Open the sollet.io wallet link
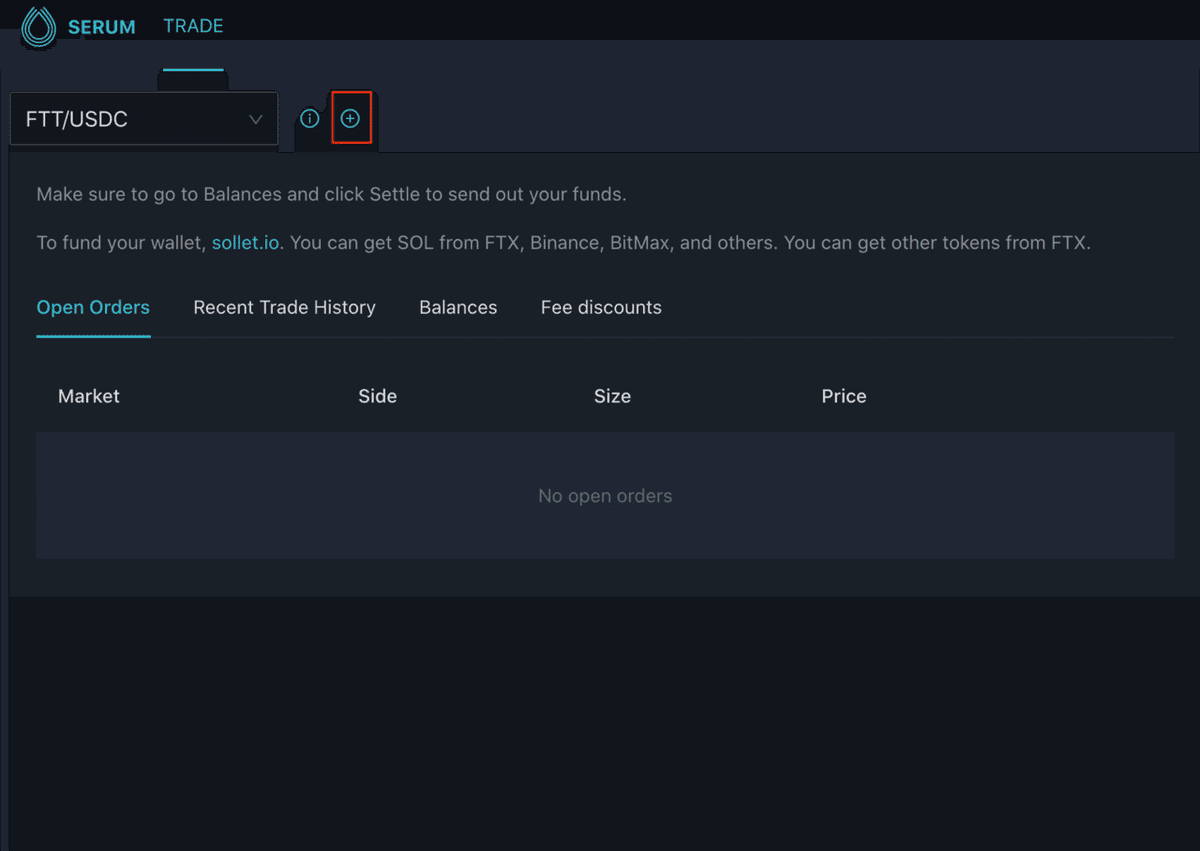Image resolution: width=1200 pixels, height=851 pixels. [245, 243]
